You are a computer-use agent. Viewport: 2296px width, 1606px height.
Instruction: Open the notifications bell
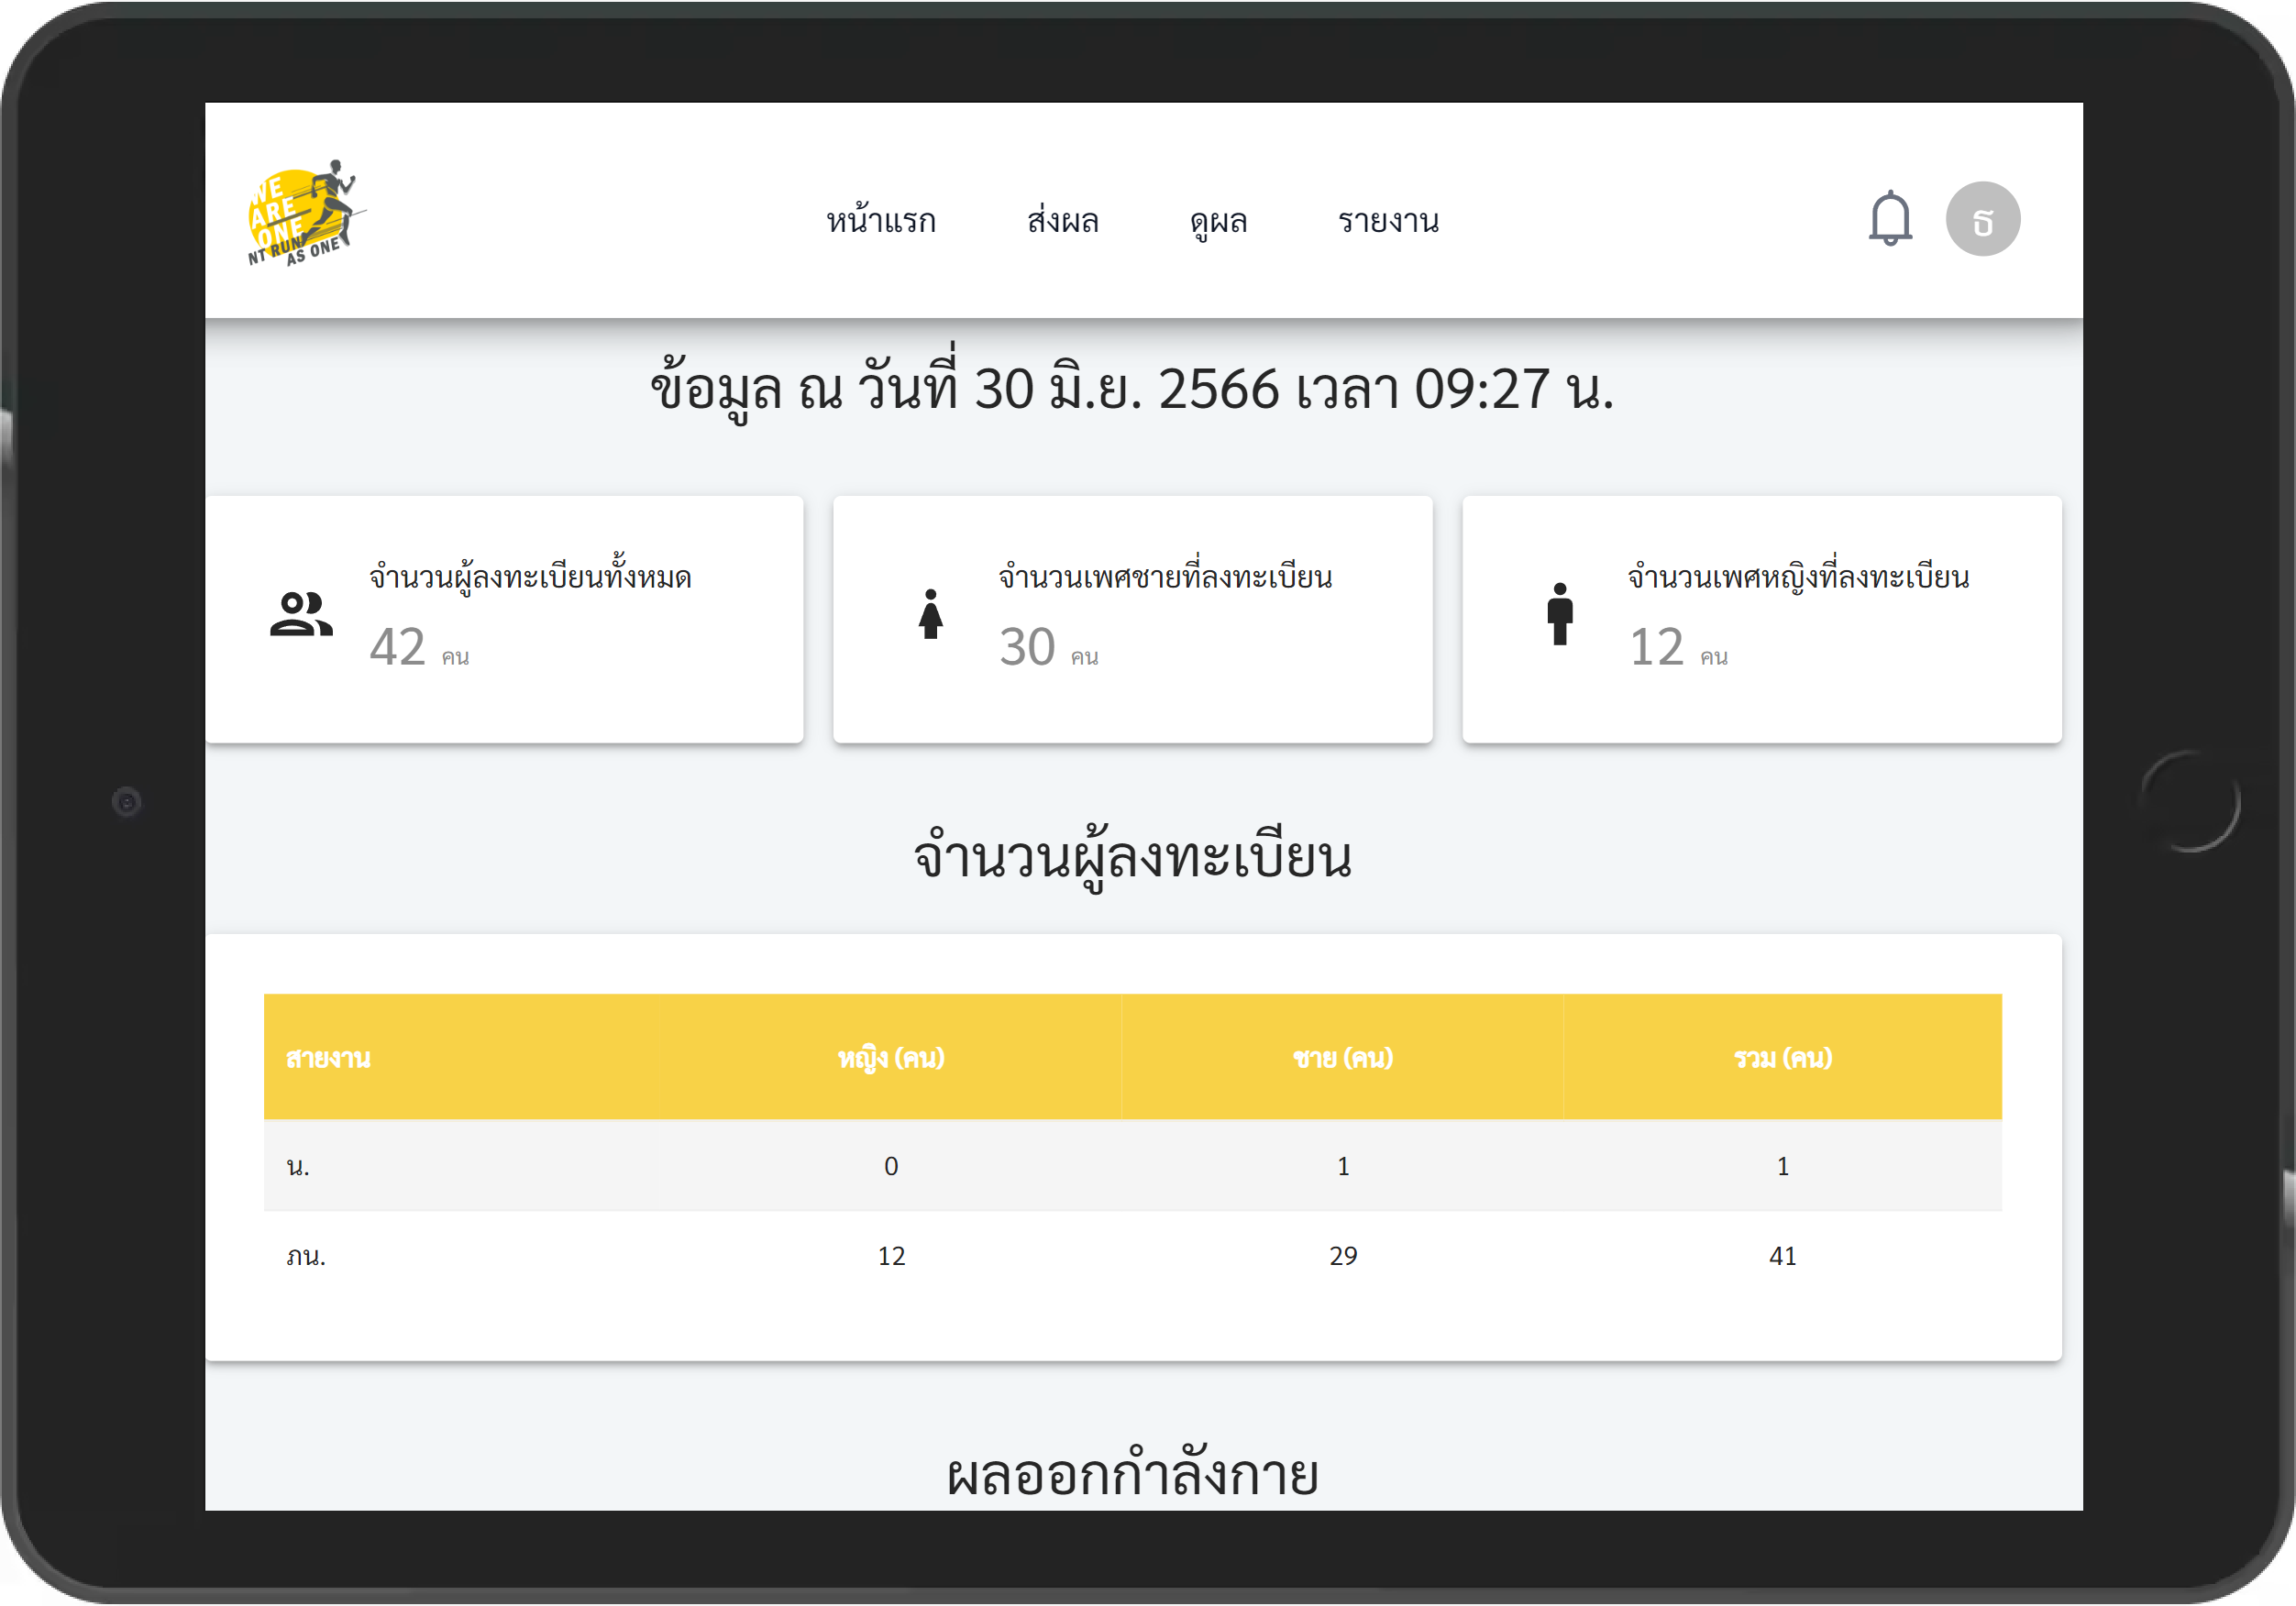1890,218
